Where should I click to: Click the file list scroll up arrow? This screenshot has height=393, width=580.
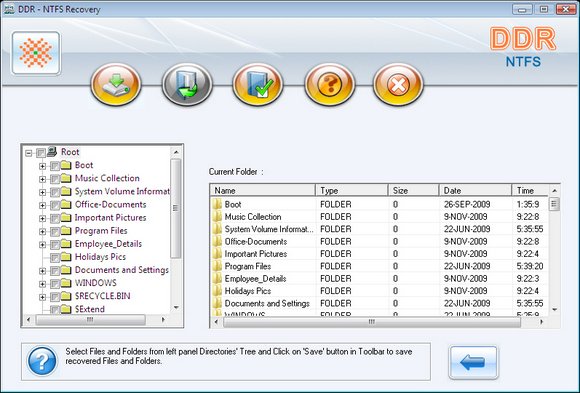click(x=554, y=191)
